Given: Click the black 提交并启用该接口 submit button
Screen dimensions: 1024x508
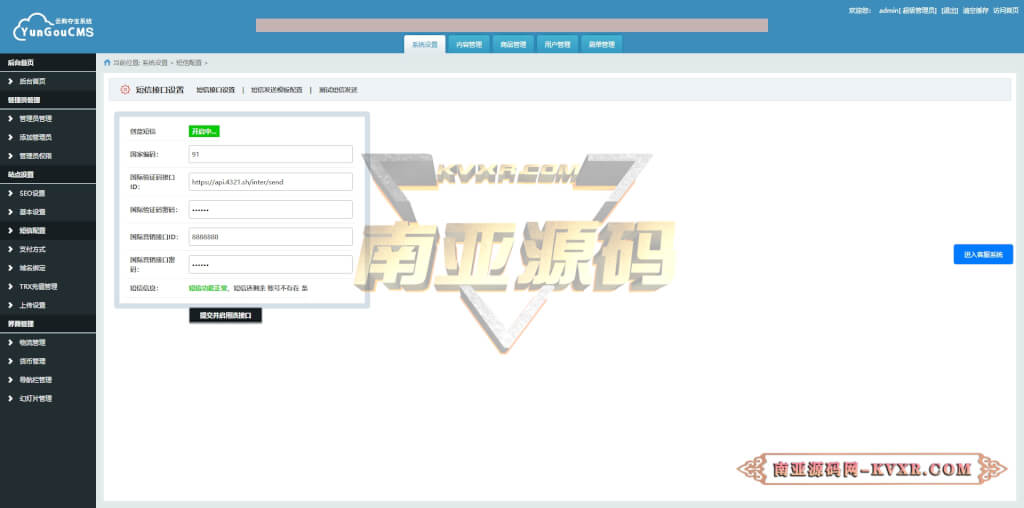Looking at the screenshot, I should (225, 315).
